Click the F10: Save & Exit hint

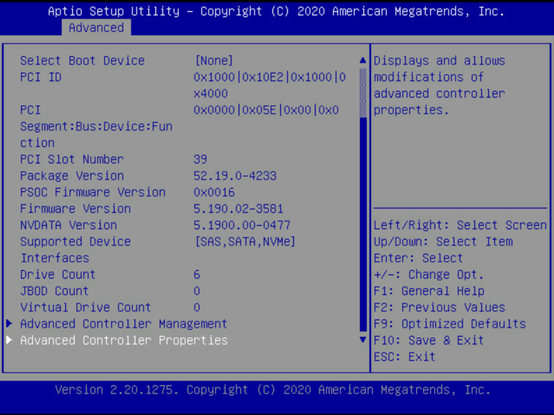point(429,340)
